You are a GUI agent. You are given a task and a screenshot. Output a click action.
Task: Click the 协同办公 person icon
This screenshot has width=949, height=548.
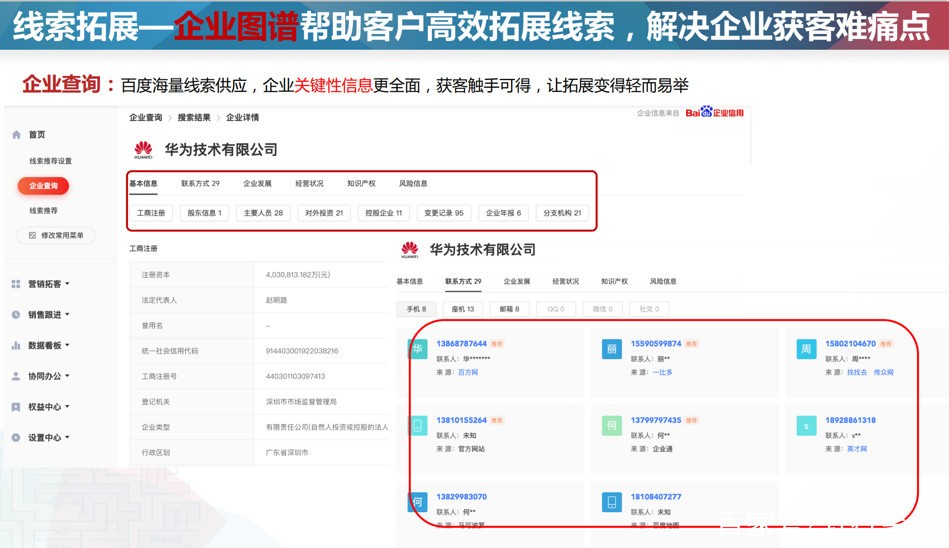click(x=16, y=376)
